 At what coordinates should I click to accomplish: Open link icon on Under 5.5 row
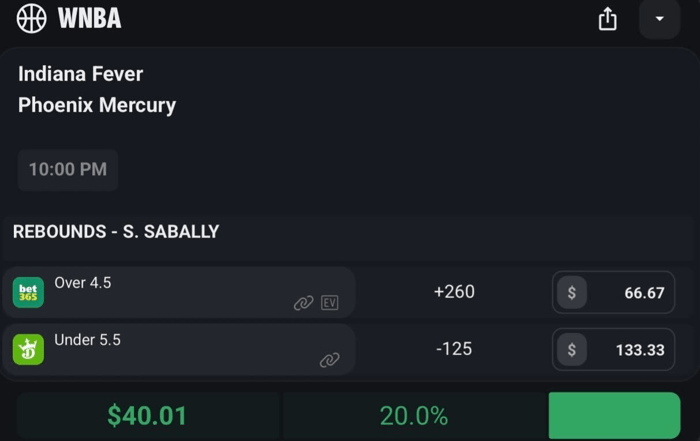click(329, 360)
